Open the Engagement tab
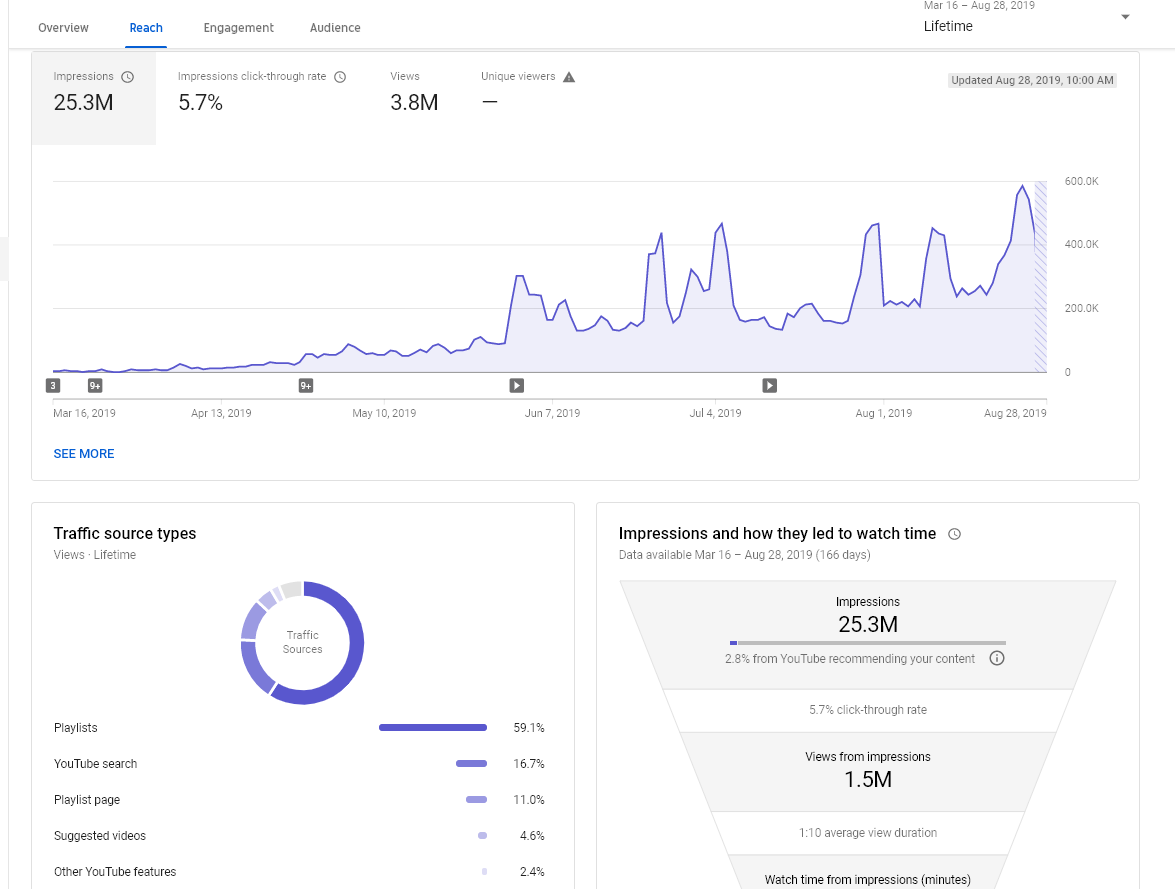The image size is (1175, 889). pos(238,28)
